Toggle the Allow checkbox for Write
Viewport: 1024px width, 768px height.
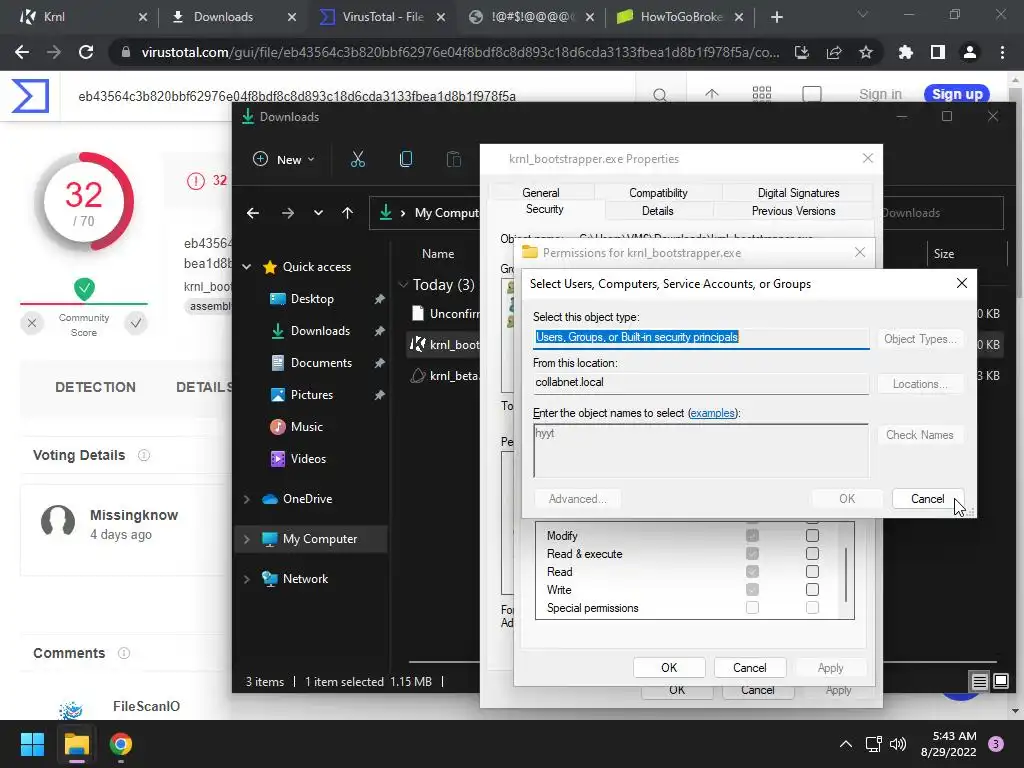pyautogui.click(x=752, y=590)
